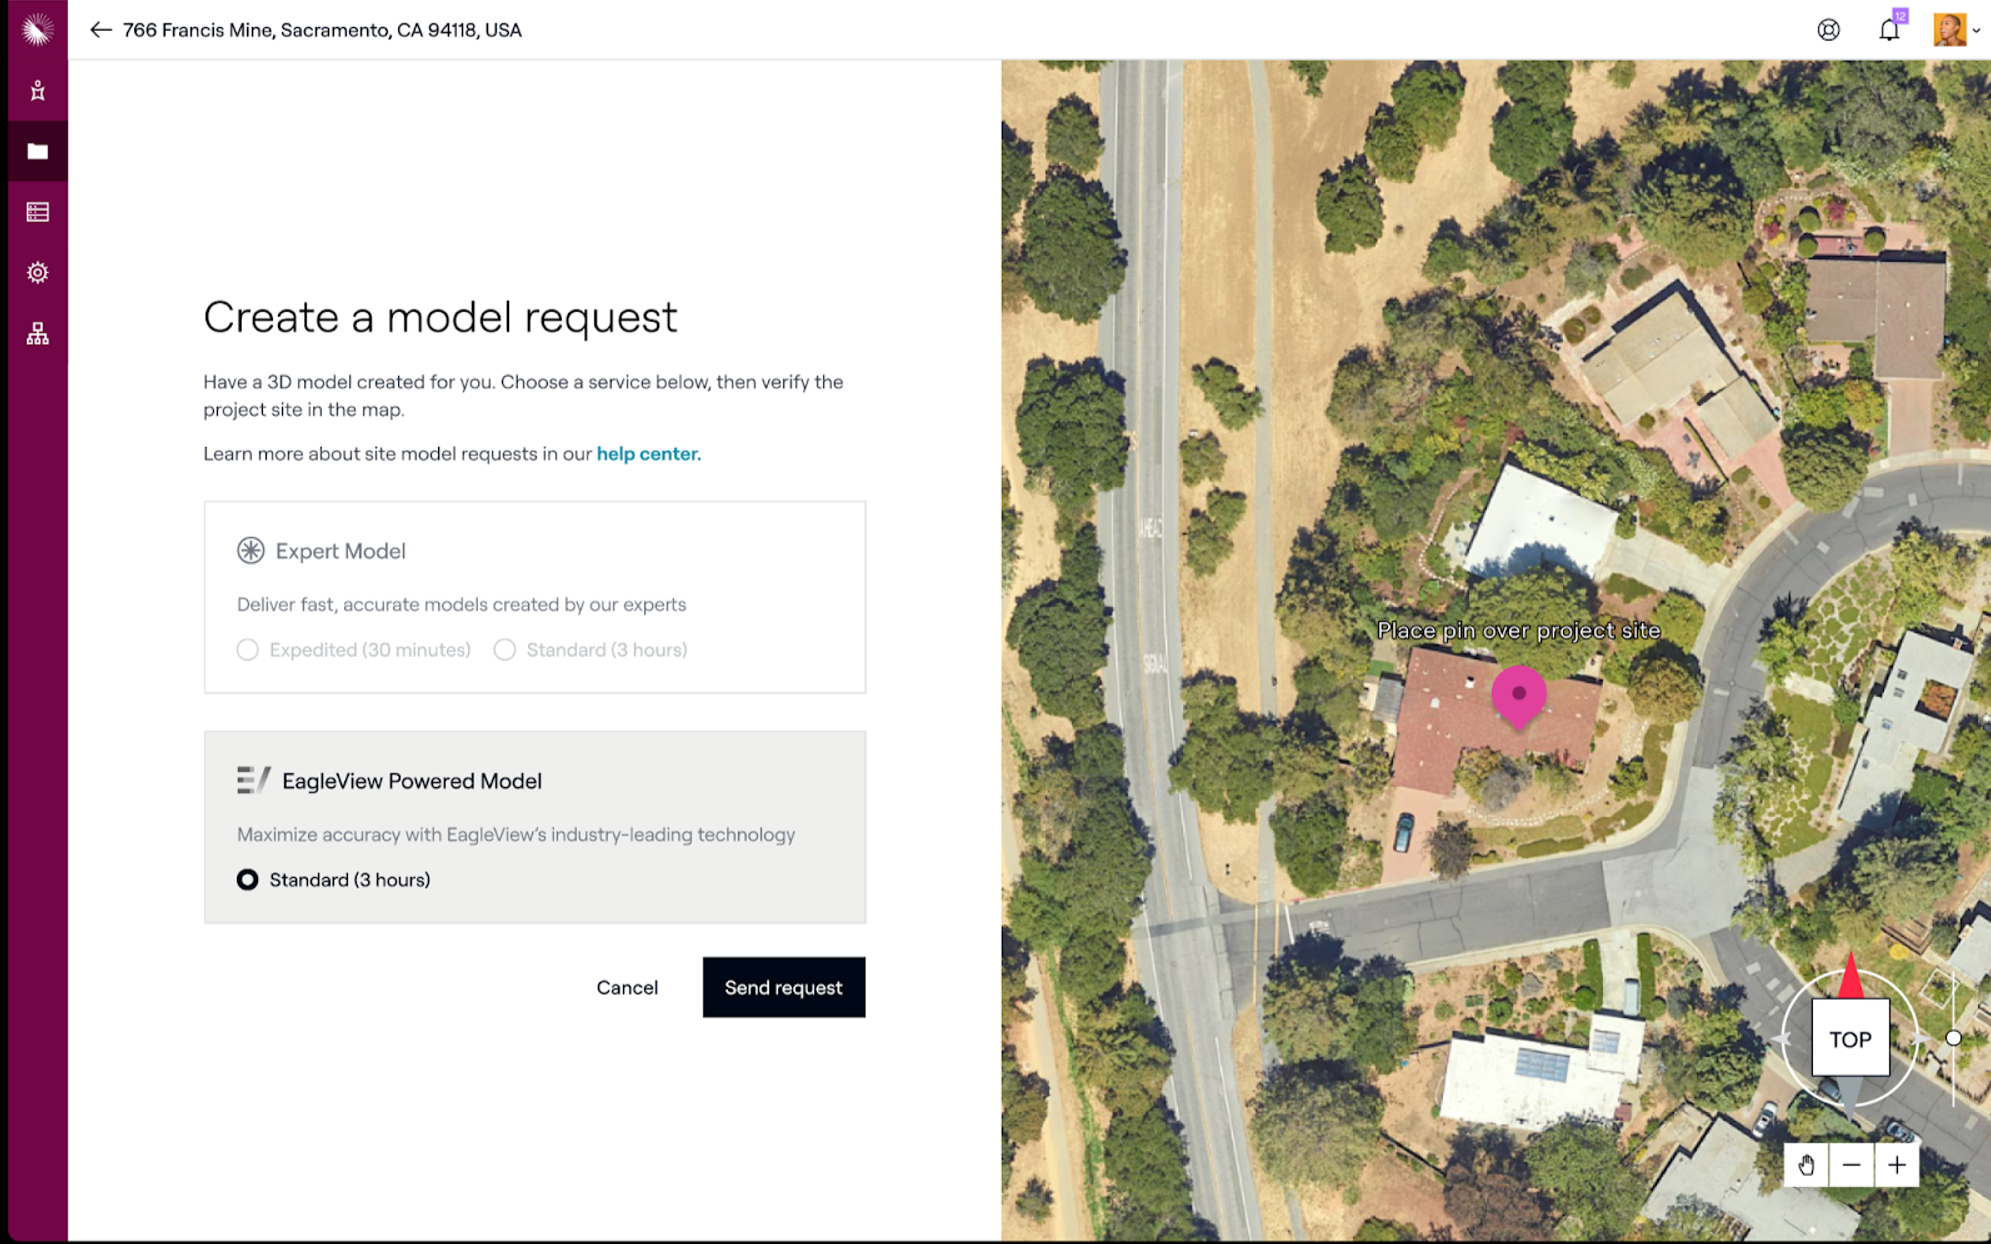
Task: Click the map tilt slider handle
Action: [1953, 1038]
